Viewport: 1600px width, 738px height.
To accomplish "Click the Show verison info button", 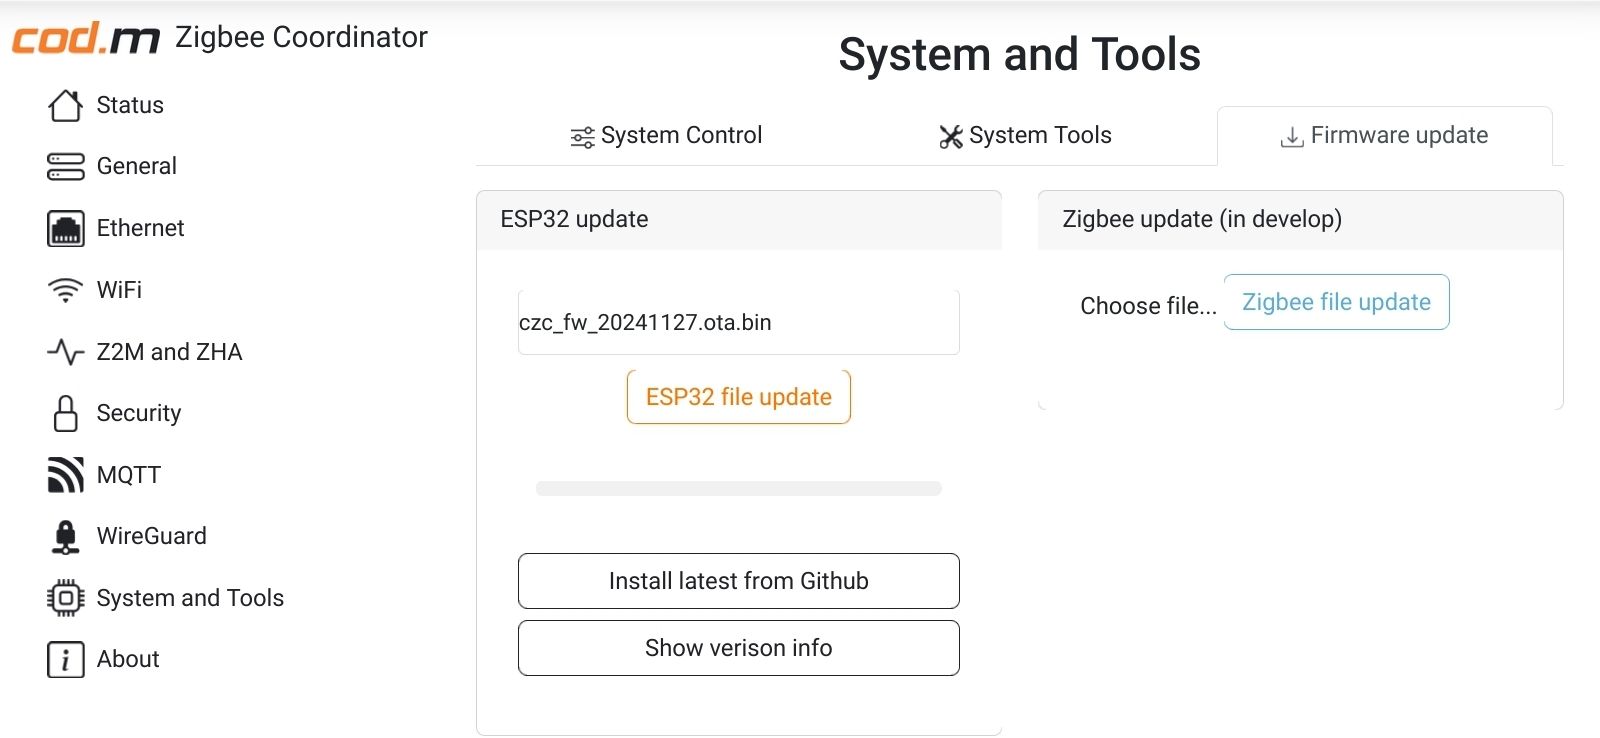I will coord(738,648).
